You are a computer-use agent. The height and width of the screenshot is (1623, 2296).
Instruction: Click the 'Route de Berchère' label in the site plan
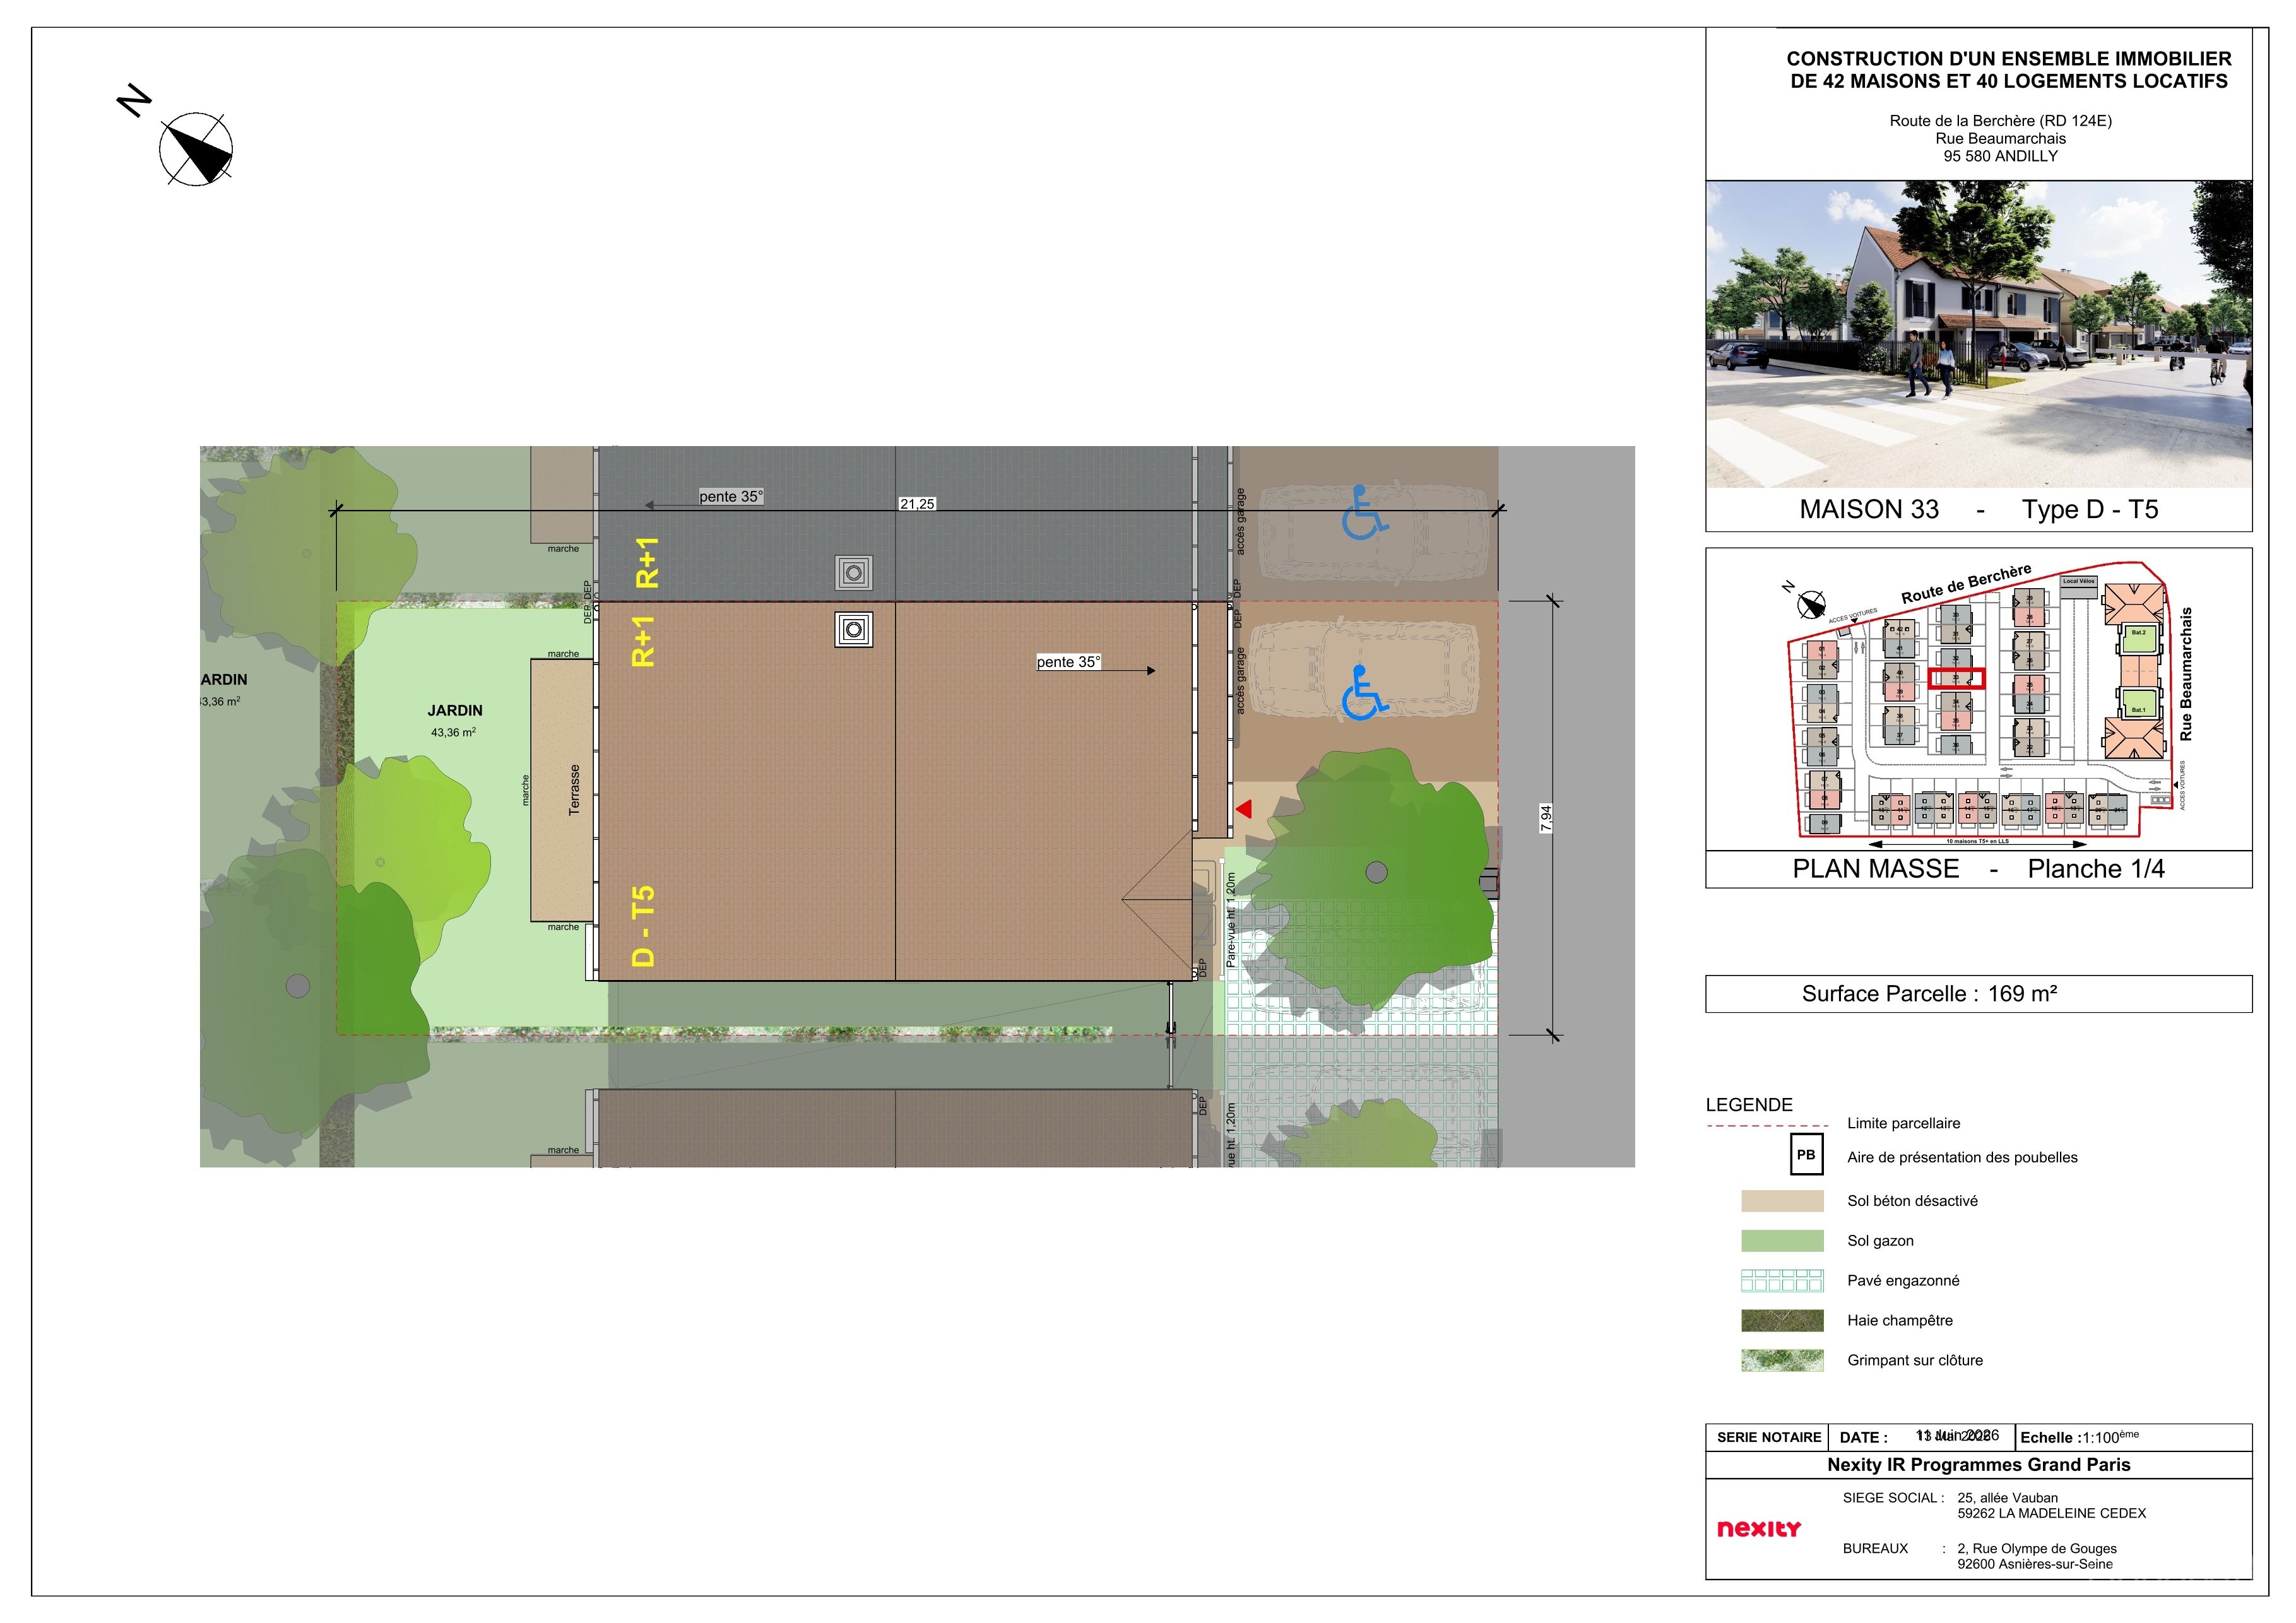[x=1966, y=584]
